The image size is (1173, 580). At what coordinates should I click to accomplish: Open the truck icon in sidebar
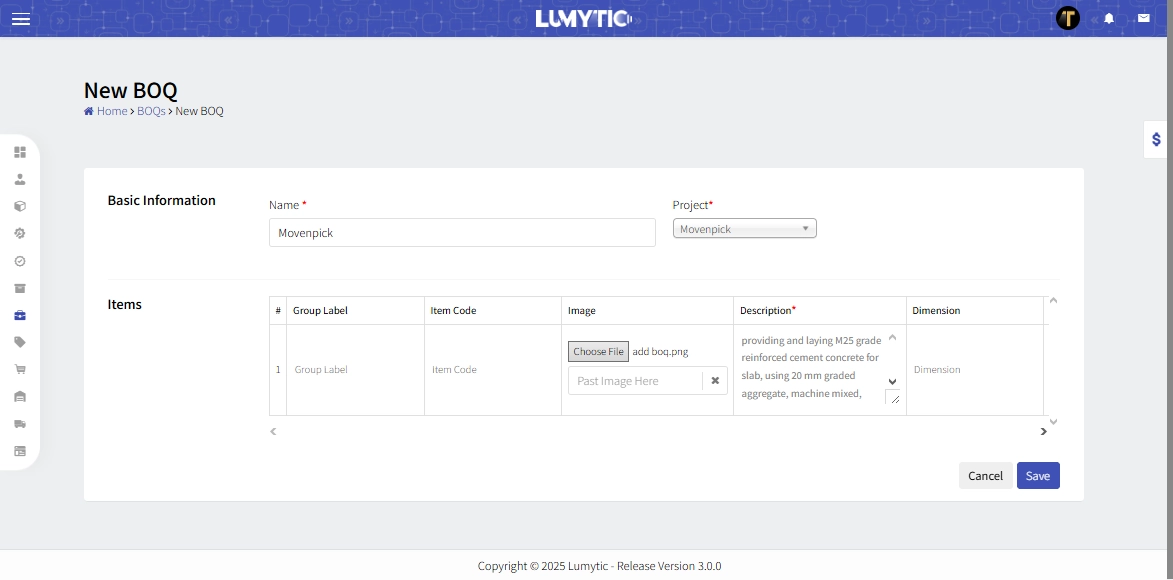click(20, 424)
